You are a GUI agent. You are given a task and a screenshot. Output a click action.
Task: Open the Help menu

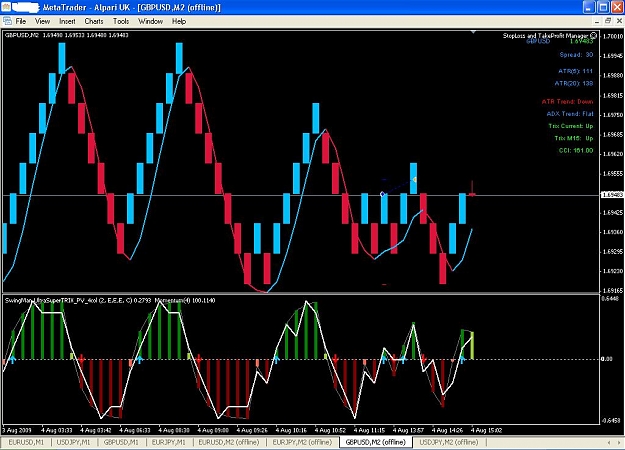179,22
